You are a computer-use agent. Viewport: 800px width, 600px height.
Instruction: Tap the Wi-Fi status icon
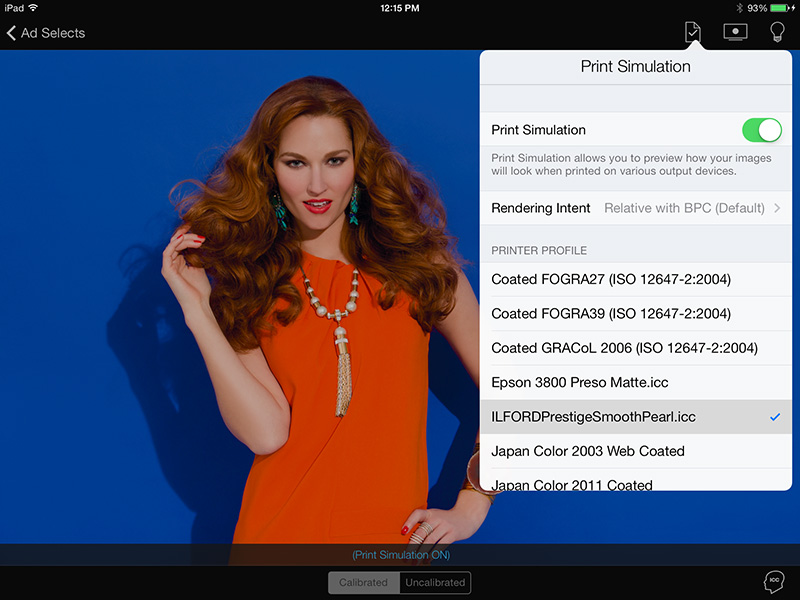tap(33, 8)
